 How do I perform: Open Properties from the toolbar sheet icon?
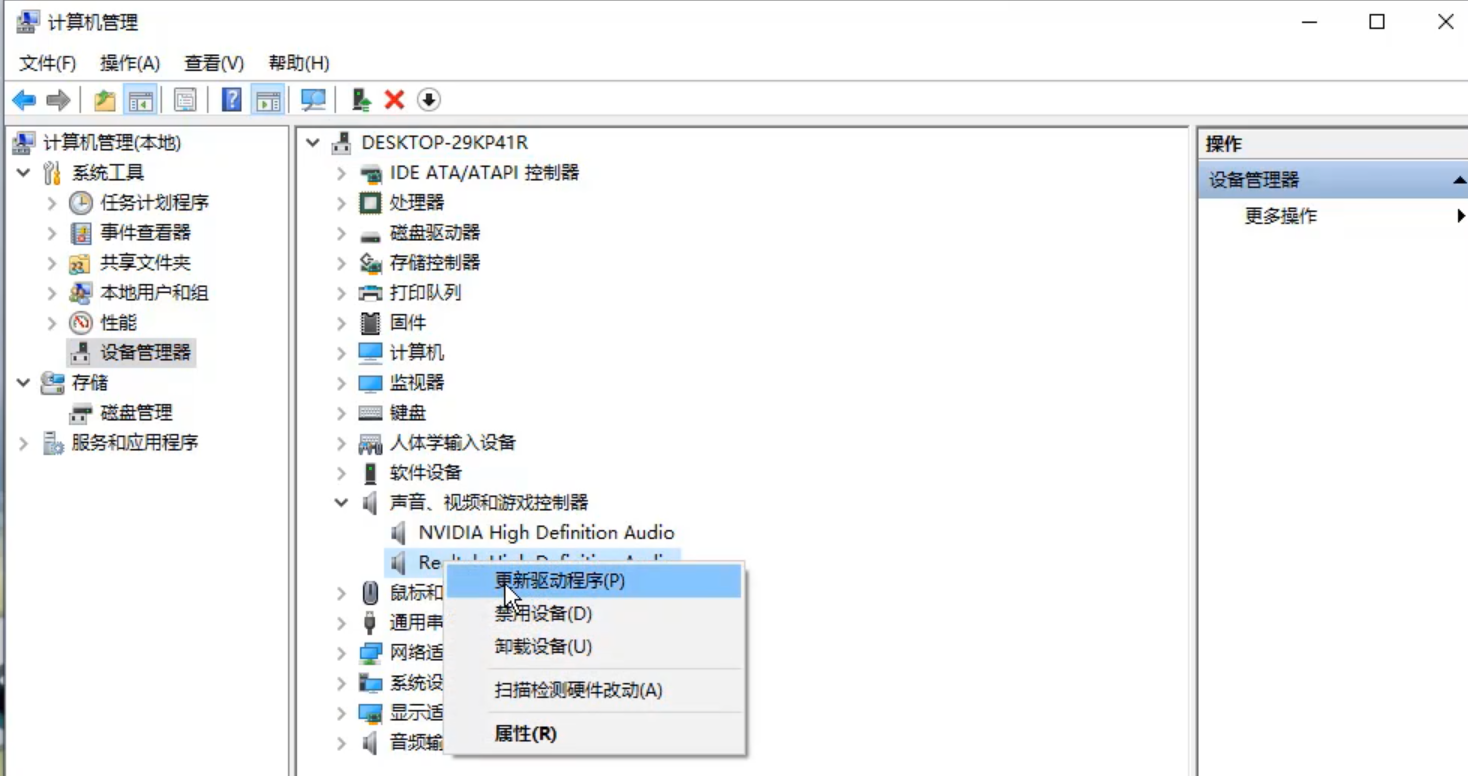click(x=185, y=100)
